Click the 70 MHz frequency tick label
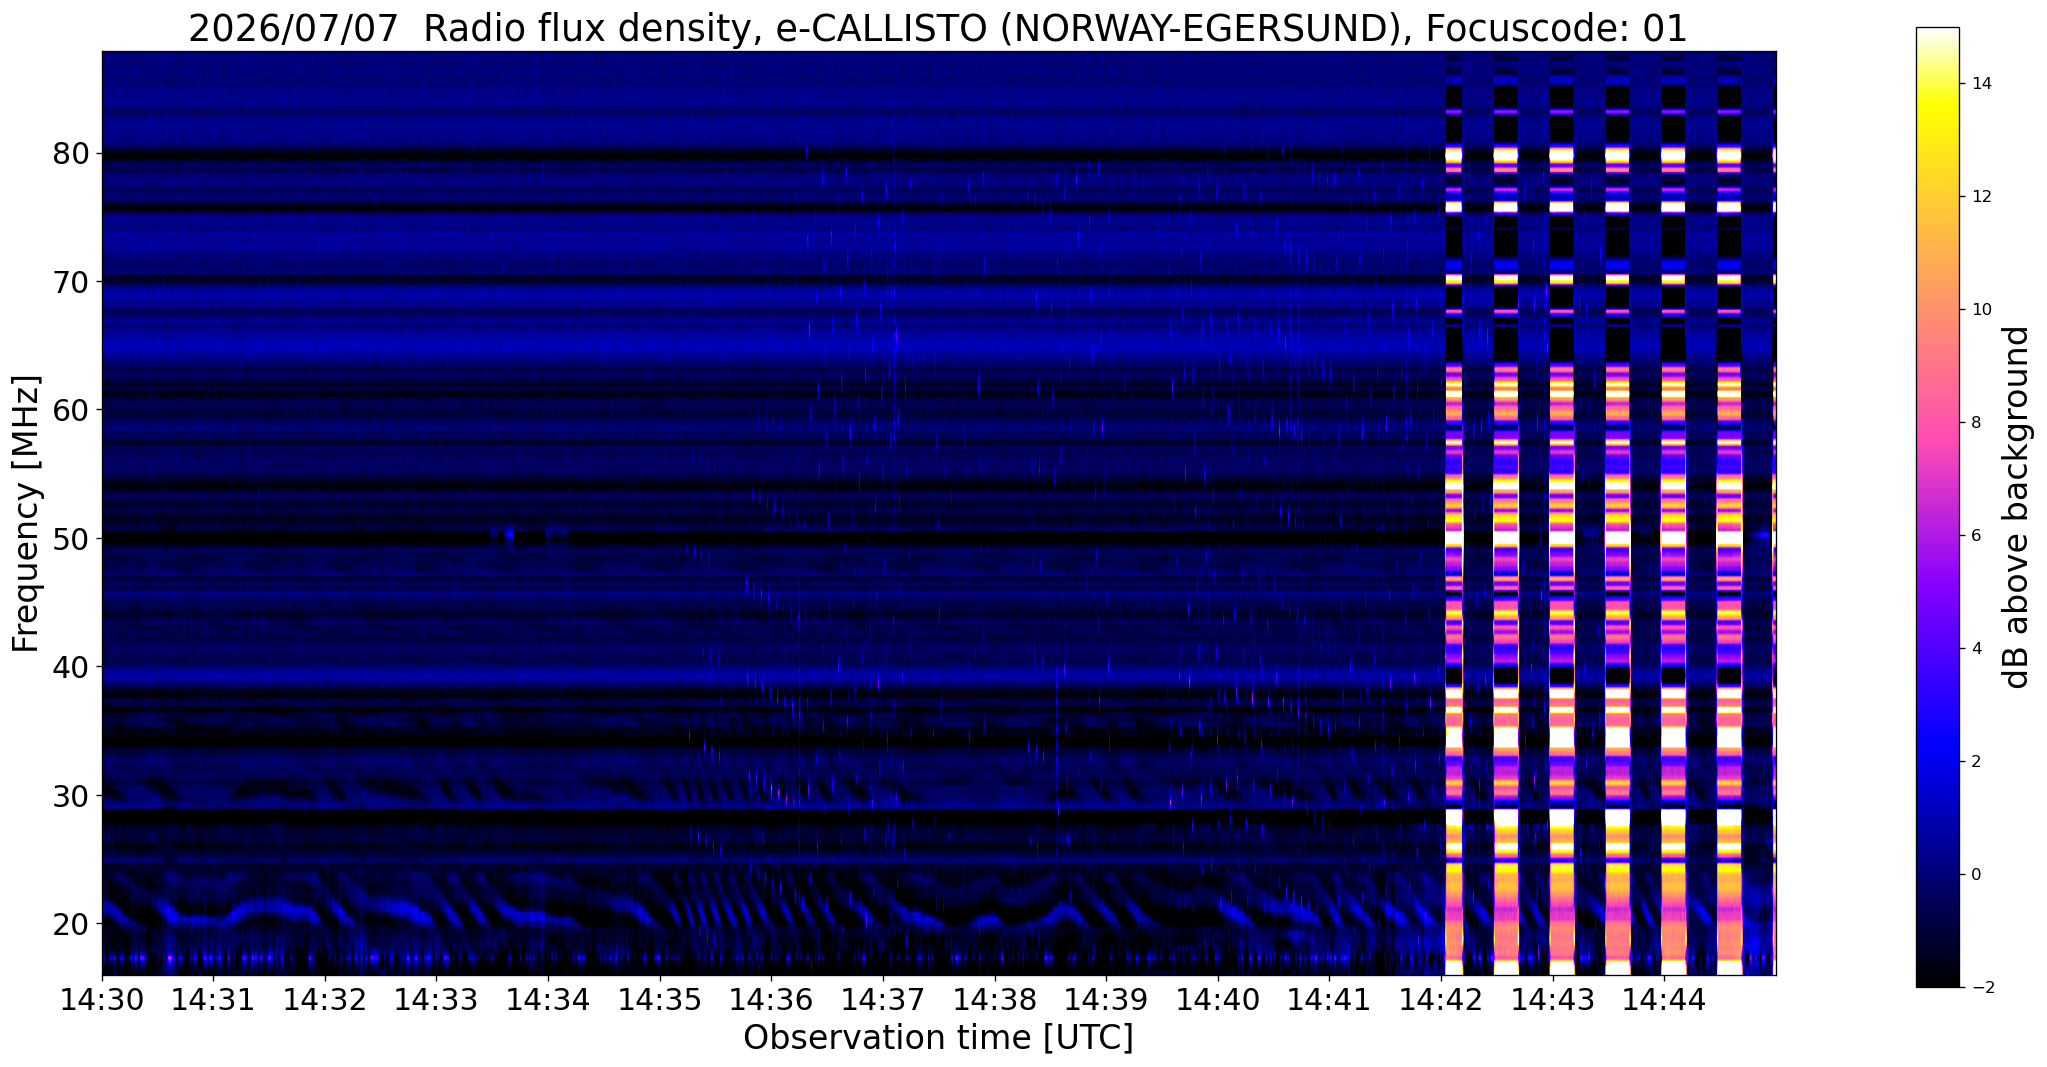The image size is (2047, 1067). (x=70, y=282)
